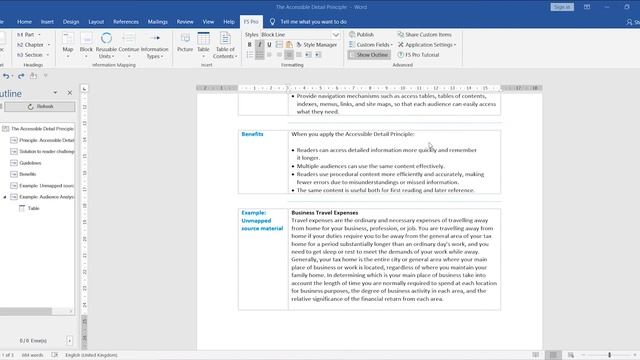The width and height of the screenshot is (640, 360).
Task: Switch to Read Mode view in status bar
Action: click(x=536, y=355)
